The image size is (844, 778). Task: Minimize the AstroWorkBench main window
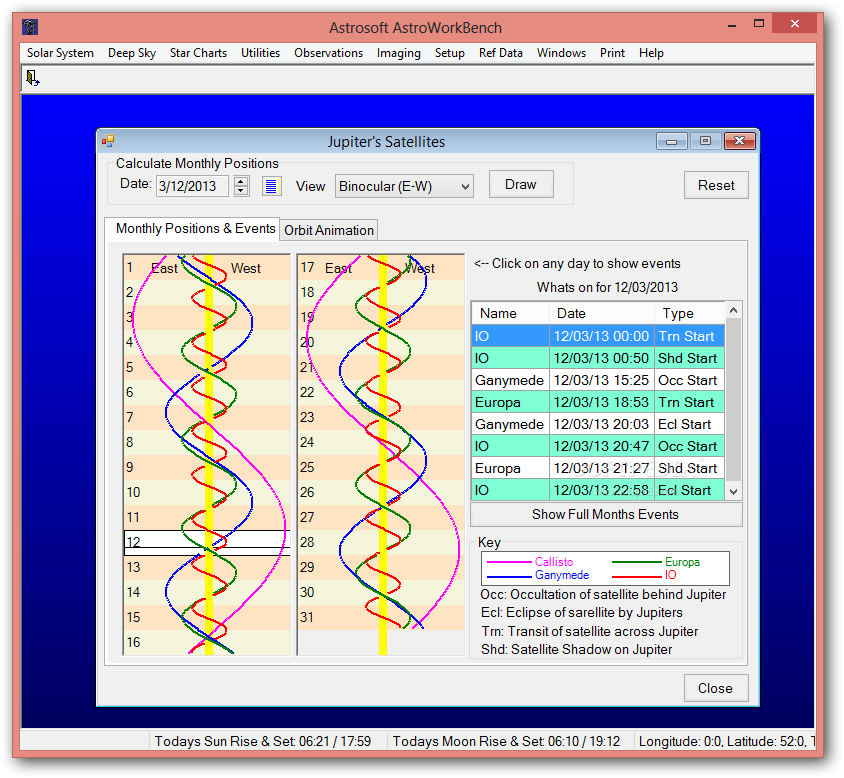732,25
